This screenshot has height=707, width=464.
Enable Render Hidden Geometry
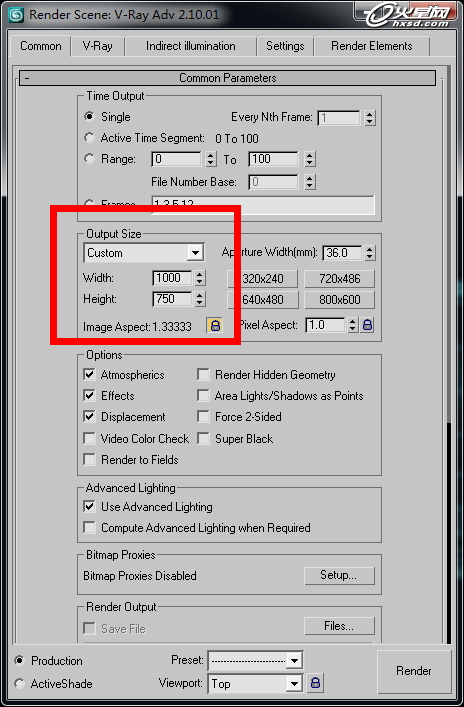(x=203, y=375)
